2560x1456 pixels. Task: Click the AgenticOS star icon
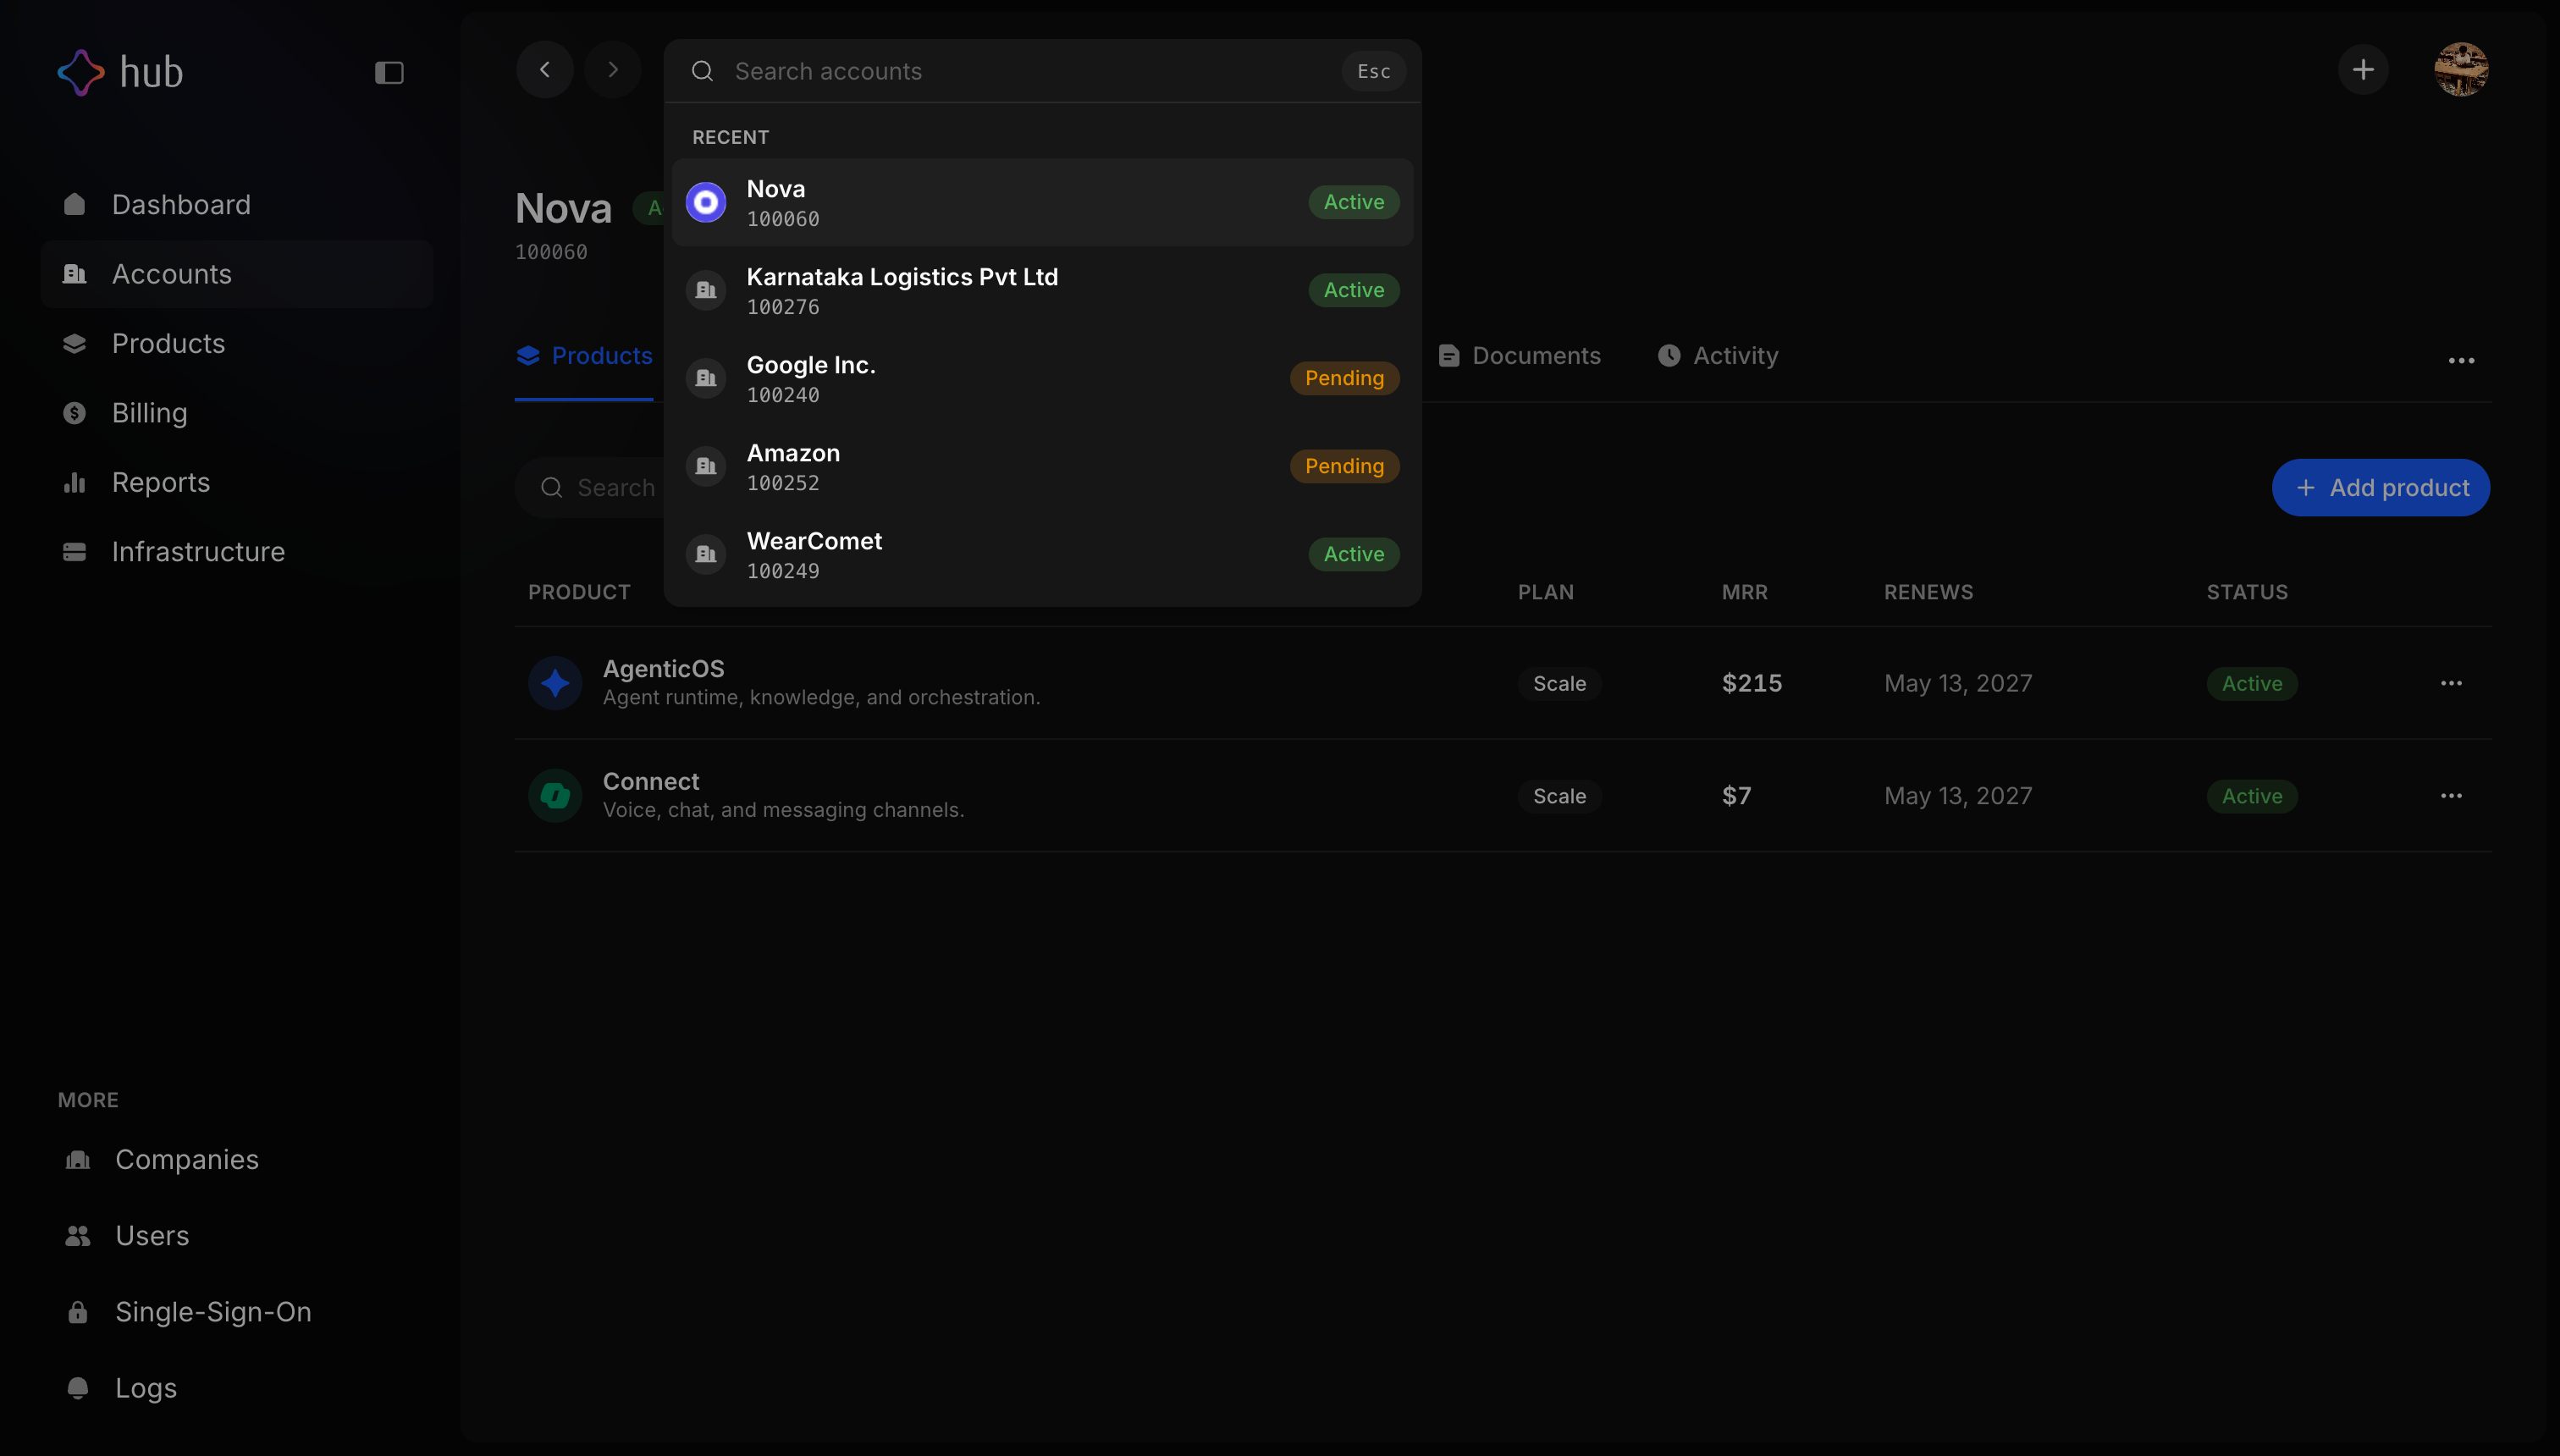coord(555,684)
